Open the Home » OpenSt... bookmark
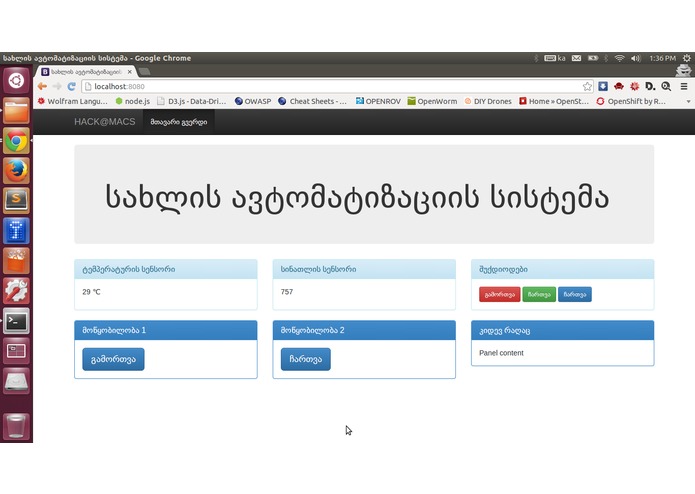695x494 pixels. tap(554, 101)
